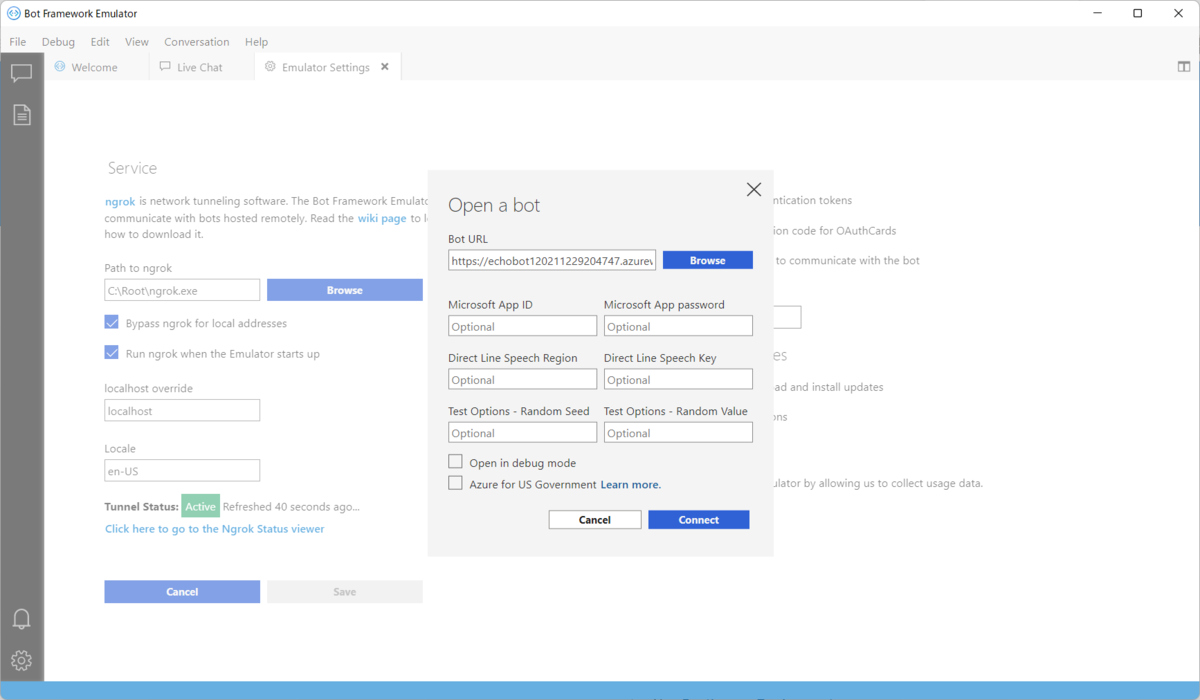
Task: Click the 'Service' section heading
Action: coord(132,168)
